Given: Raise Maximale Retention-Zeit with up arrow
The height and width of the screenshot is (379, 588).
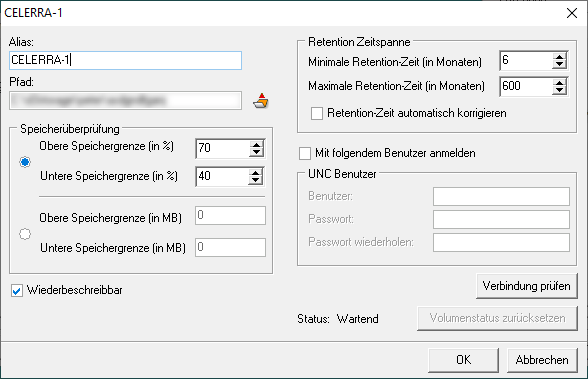Looking at the screenshot, I should [x=559, y=83].
